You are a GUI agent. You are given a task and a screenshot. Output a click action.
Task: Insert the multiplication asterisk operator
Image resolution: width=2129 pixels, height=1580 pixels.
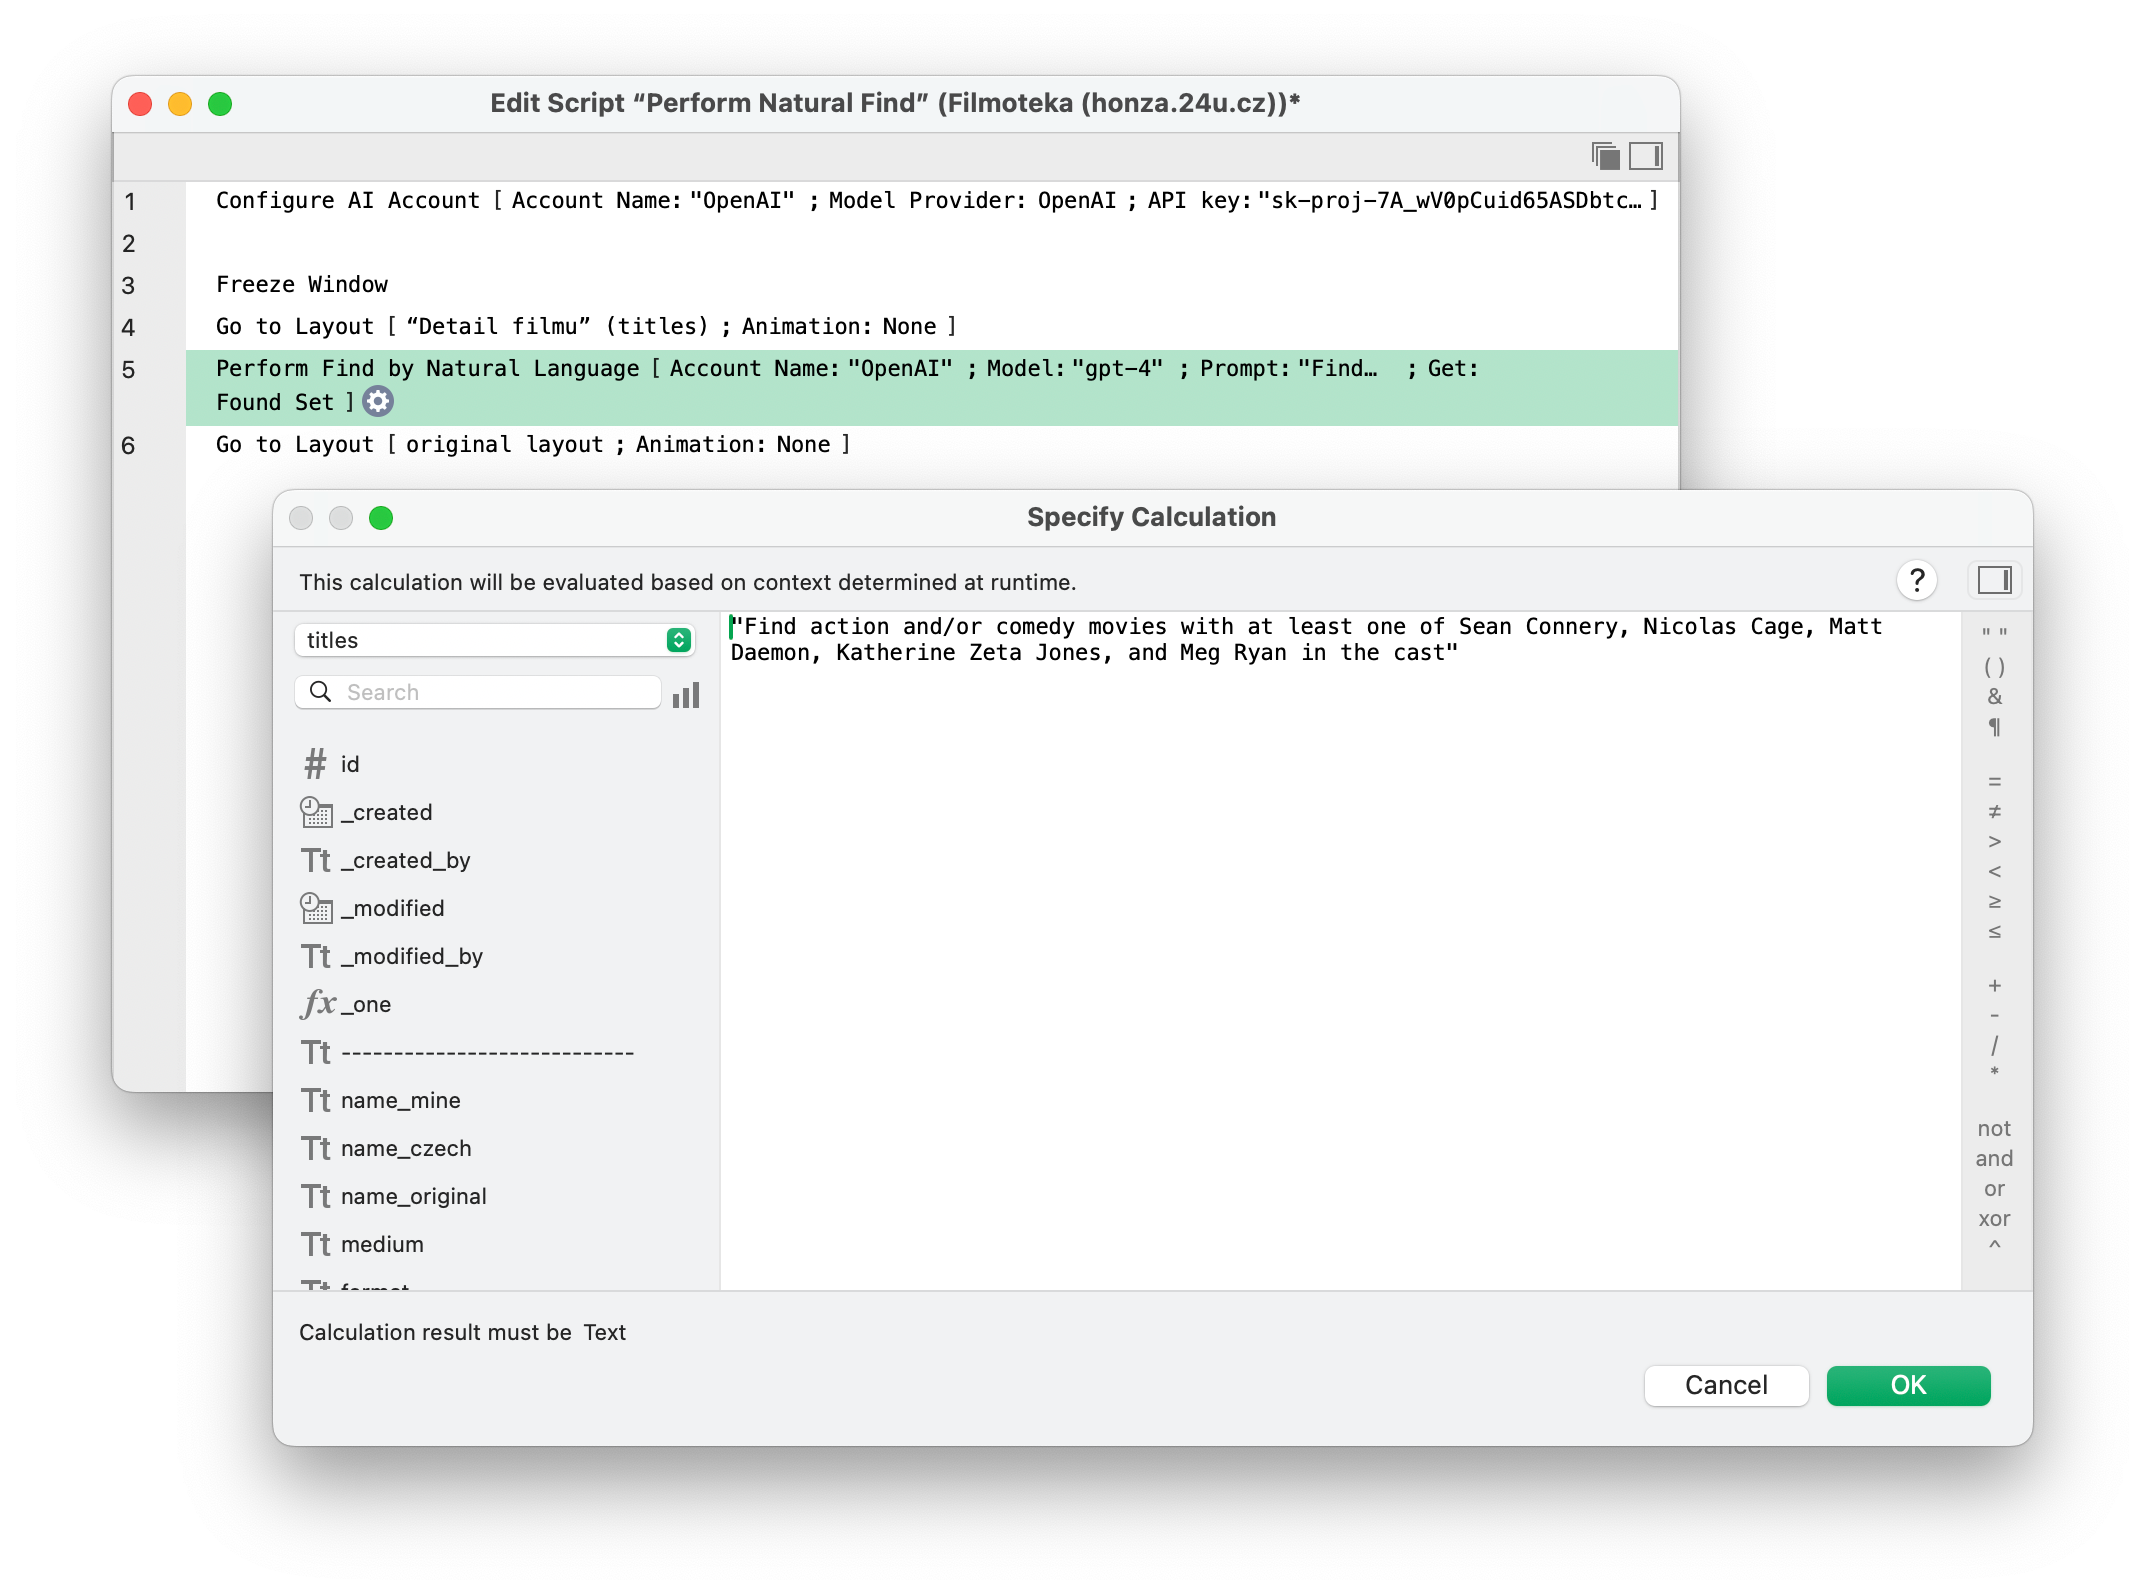[1994, 1072]
